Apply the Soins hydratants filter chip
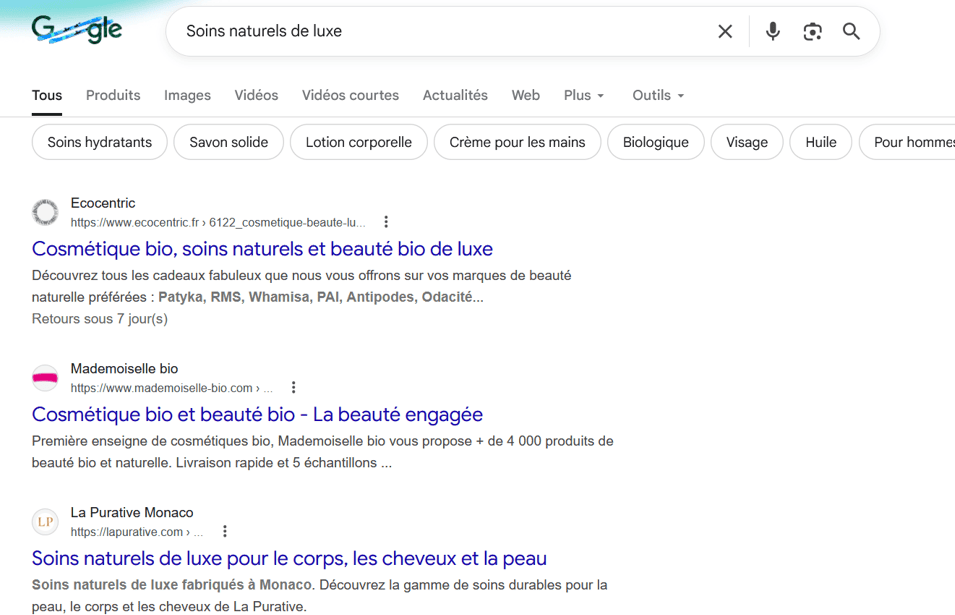The height and width of the screenshot is (615, 955). [99, 142]
